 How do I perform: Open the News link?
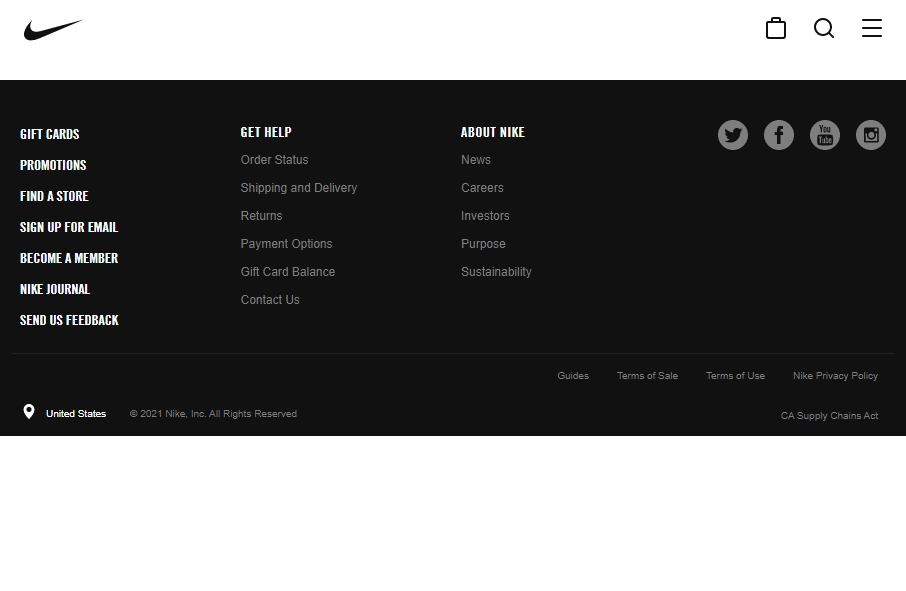476,160
